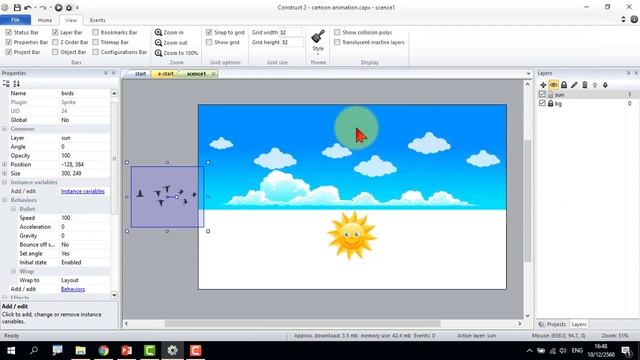Toggle the Project Bar checkbox
Viewport: 640px width, 360px height.
[x=9, y=52]
